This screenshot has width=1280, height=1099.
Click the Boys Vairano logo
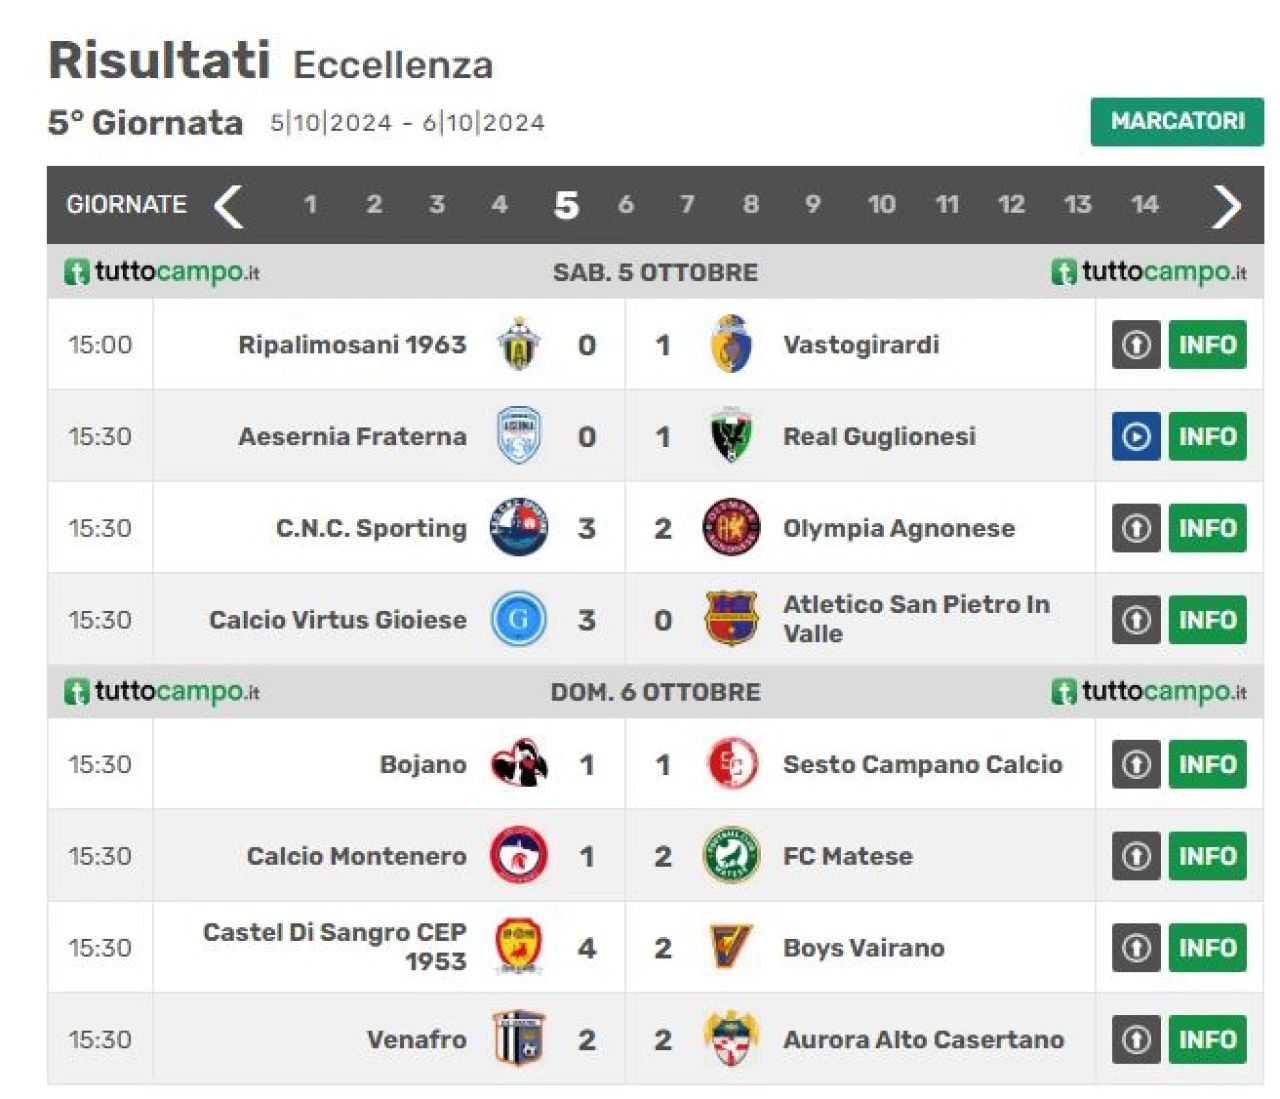tap(731, 948)
